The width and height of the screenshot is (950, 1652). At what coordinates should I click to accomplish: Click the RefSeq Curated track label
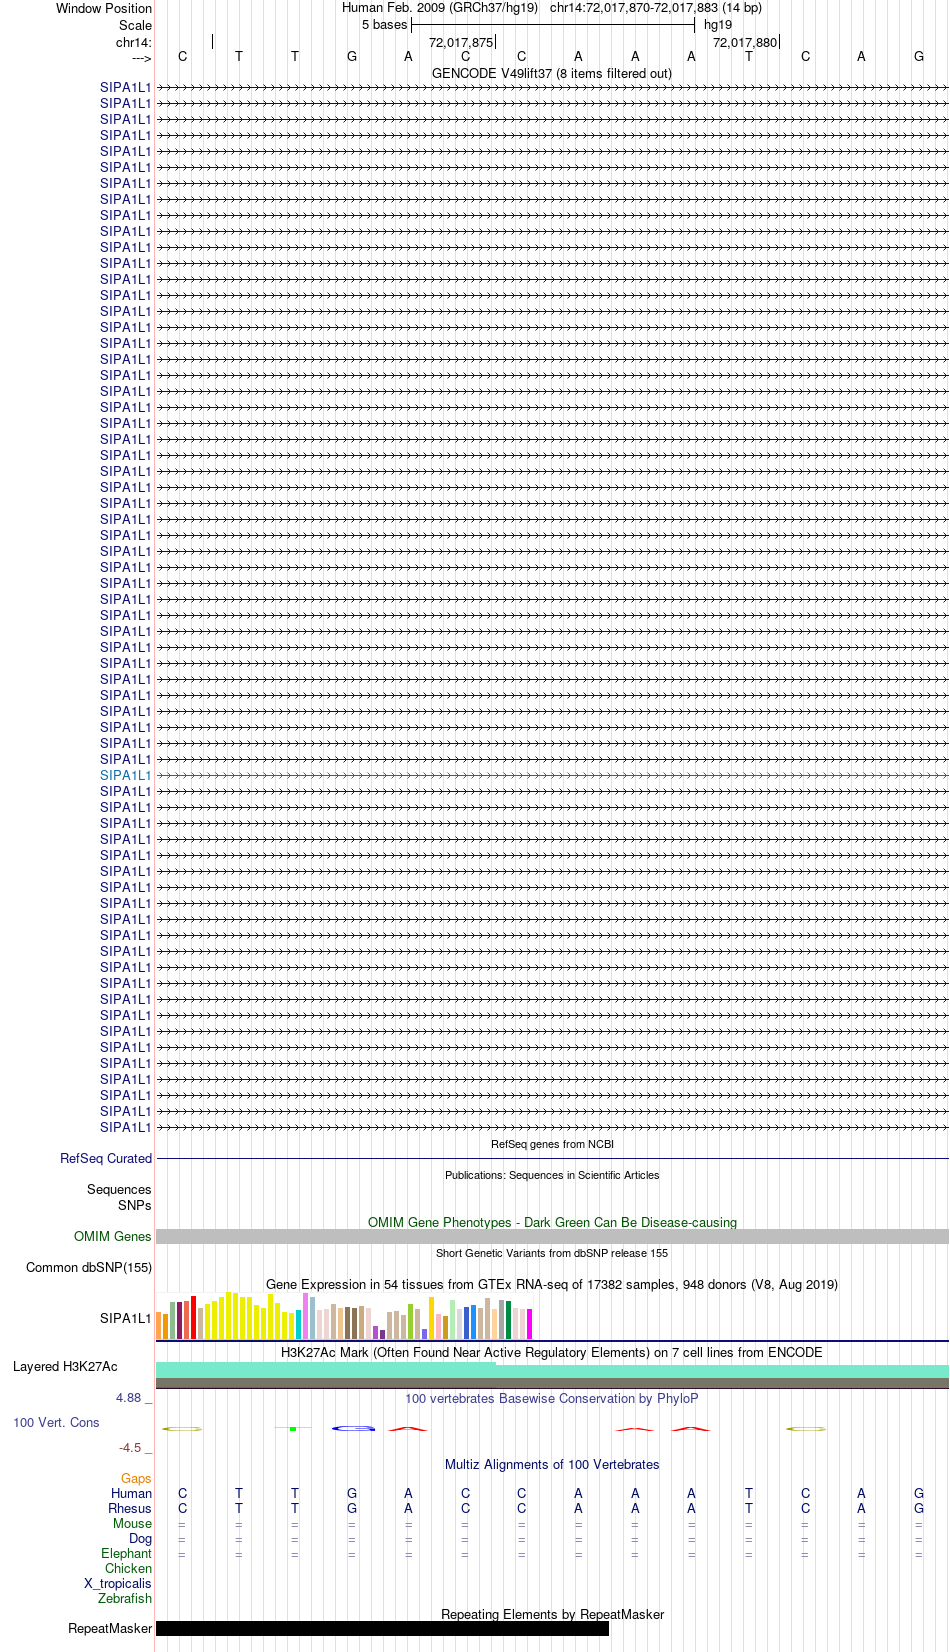(106, 1158)
